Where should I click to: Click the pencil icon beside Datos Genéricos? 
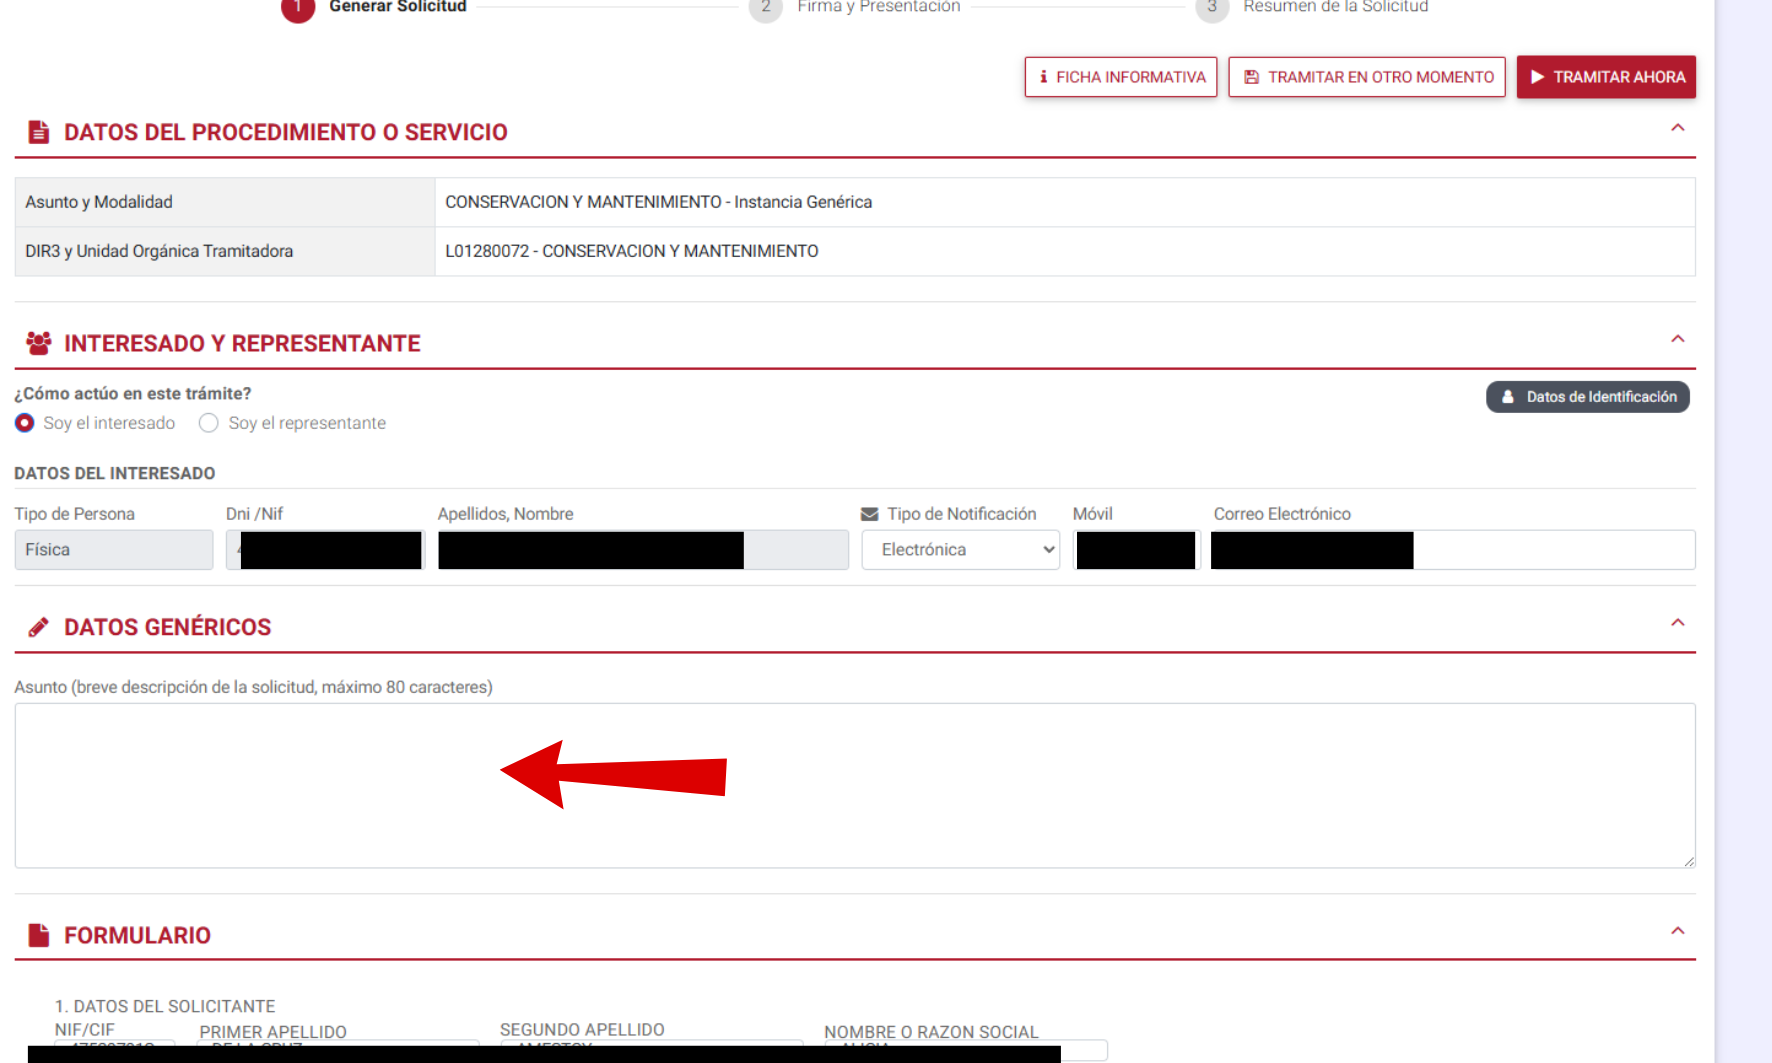pyautogui.click(x=39, y=627)
